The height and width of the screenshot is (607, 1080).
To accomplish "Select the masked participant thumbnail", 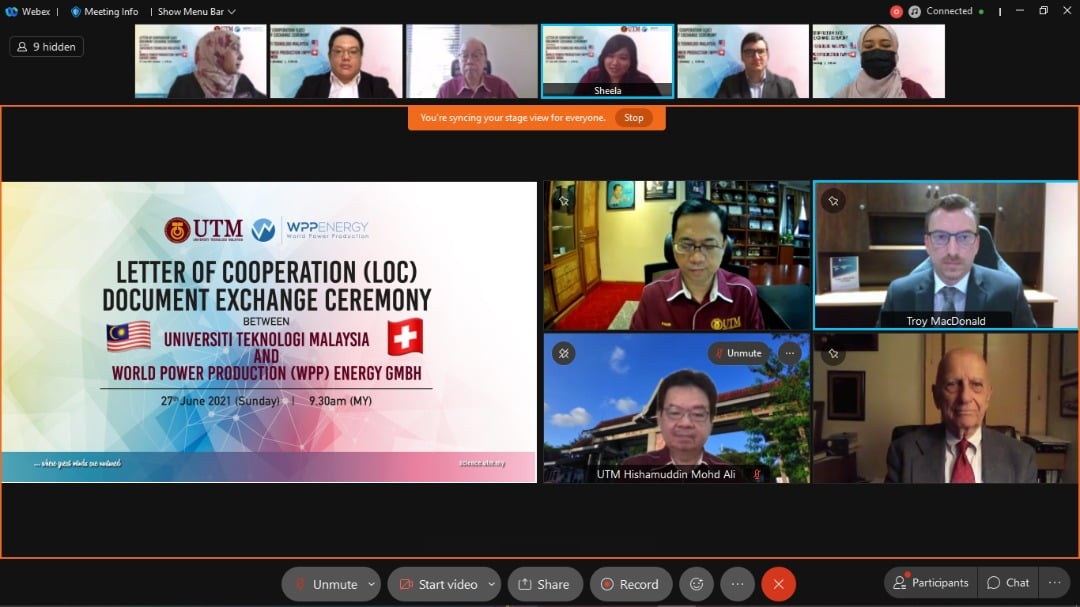I will pyautogui.click(x=878, y=61).
